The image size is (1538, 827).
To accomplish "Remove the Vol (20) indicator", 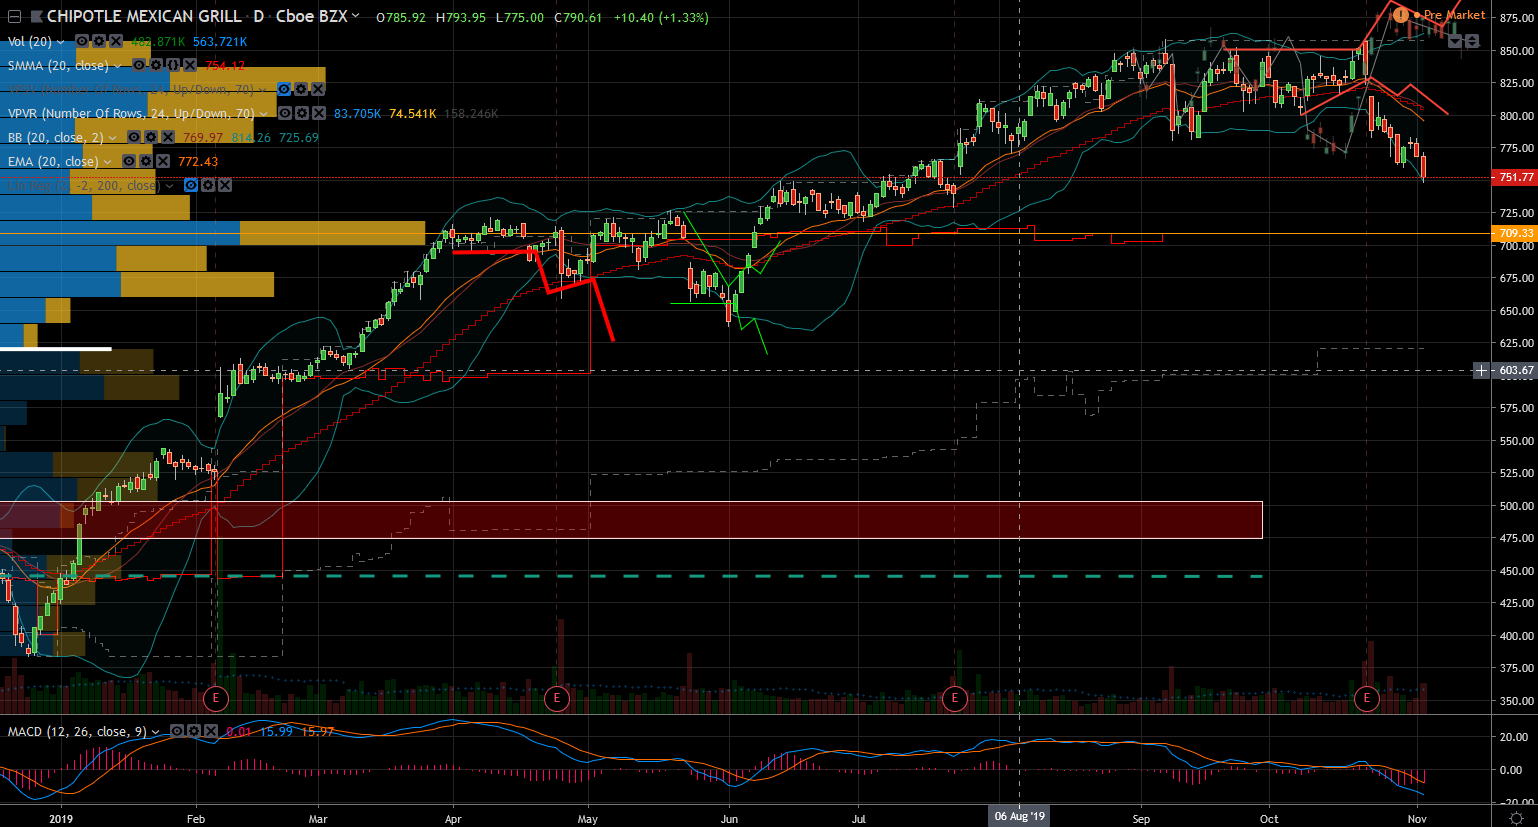I will [x=116, y=41].
